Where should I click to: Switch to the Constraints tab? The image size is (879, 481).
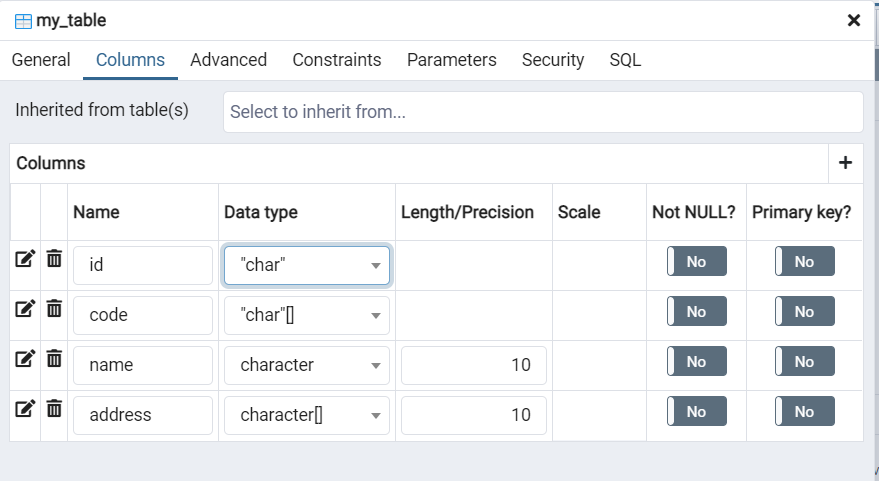click(337, 60)
